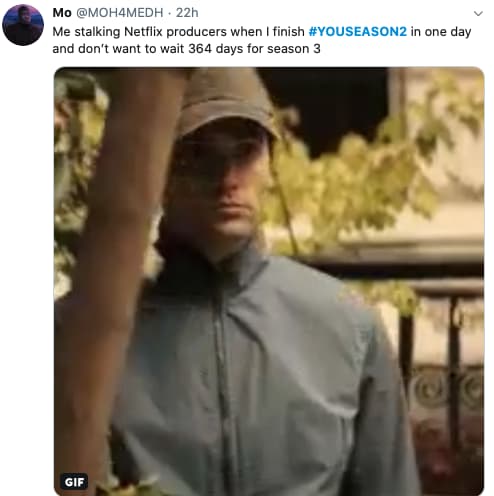Click the man's cap in the GIF
Screen dimensions: 494x496
coord(227,103)
